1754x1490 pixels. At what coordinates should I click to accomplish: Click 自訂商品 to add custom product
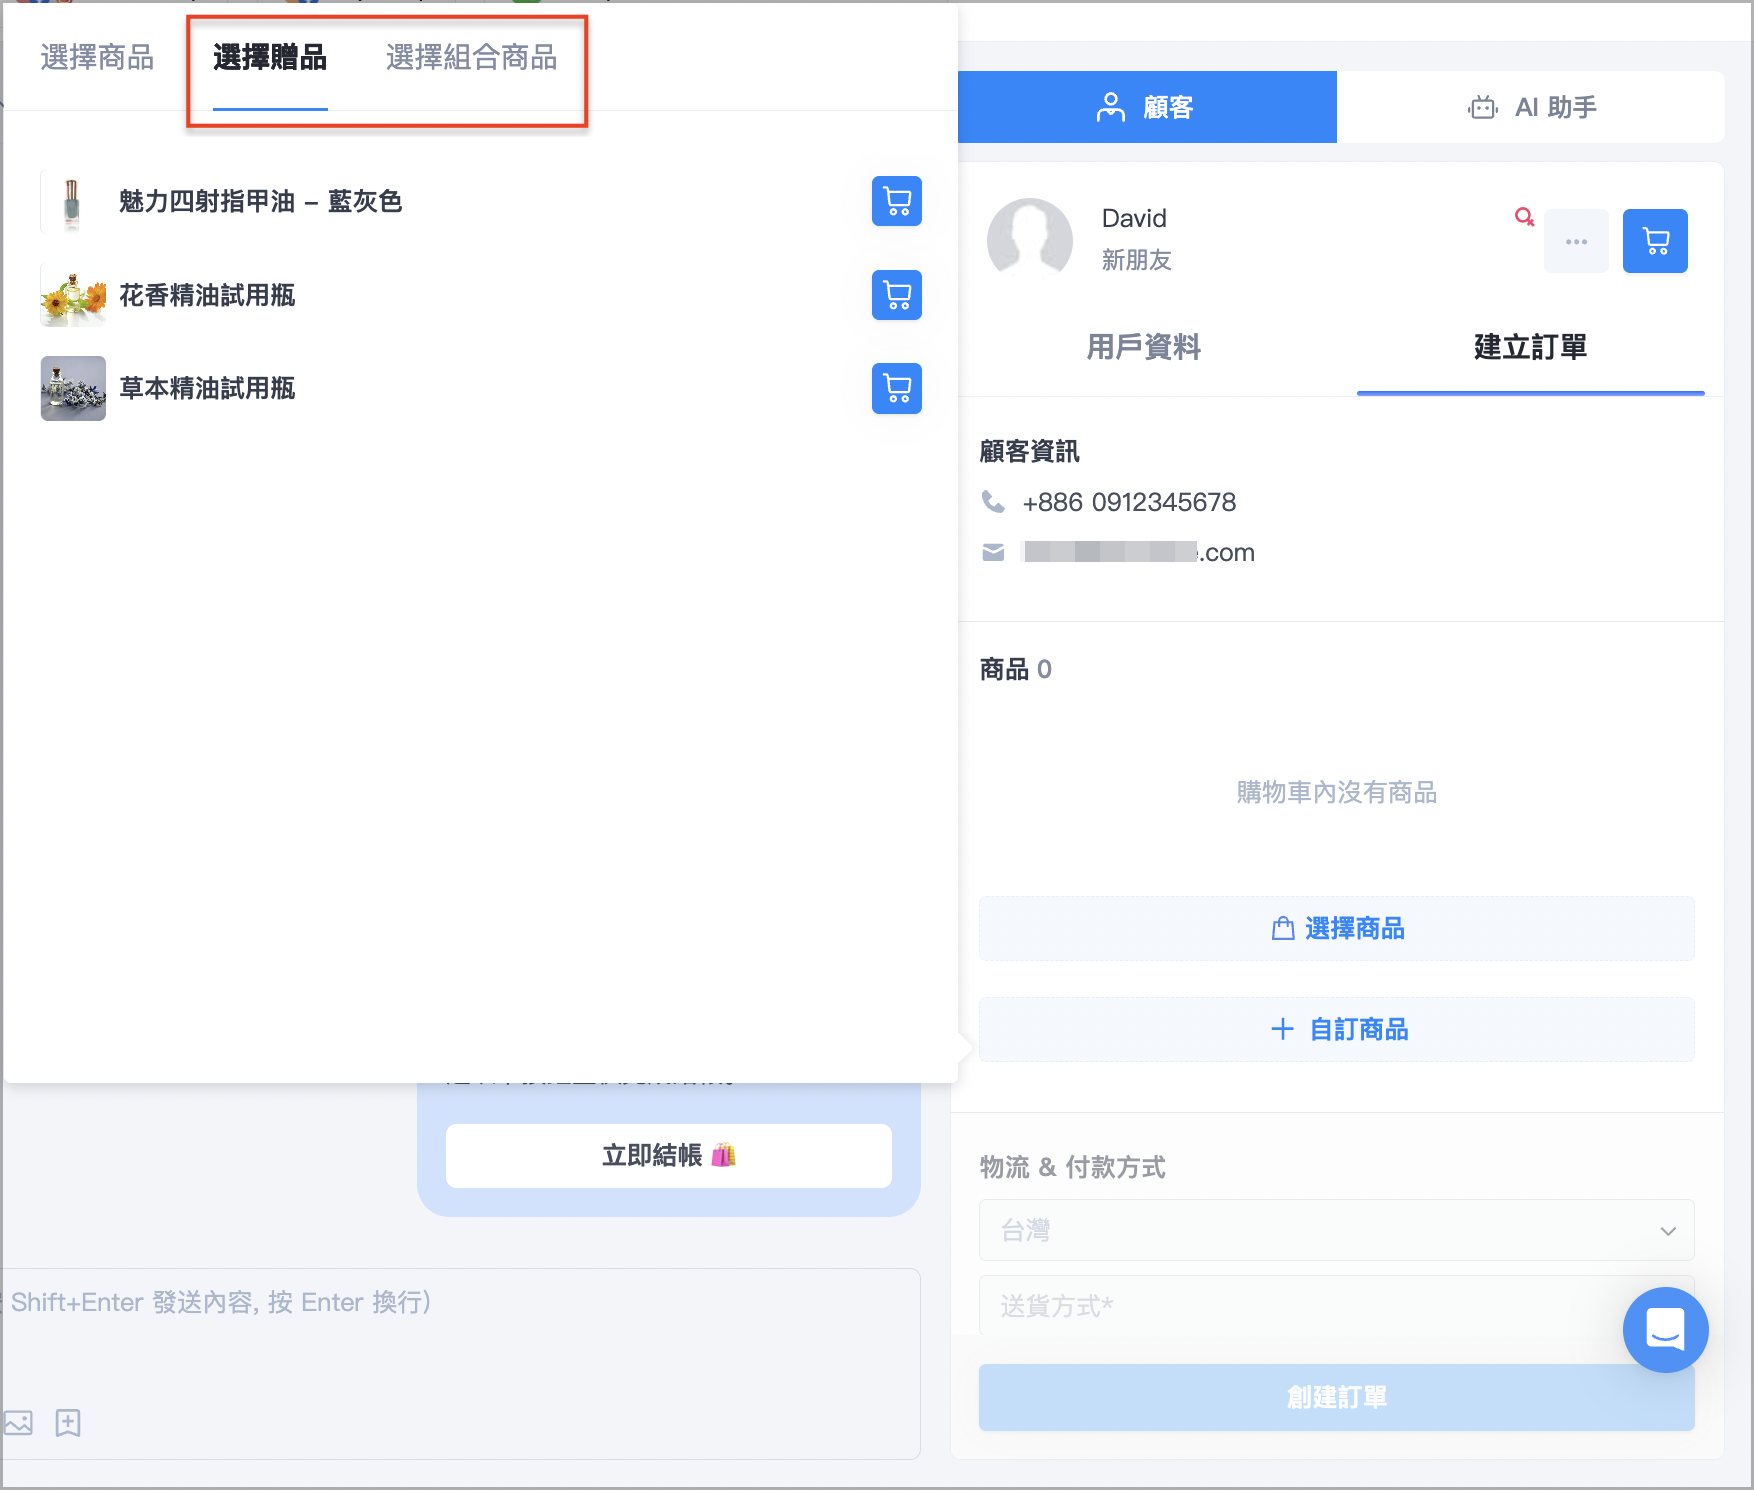tap(1335, 1029)
